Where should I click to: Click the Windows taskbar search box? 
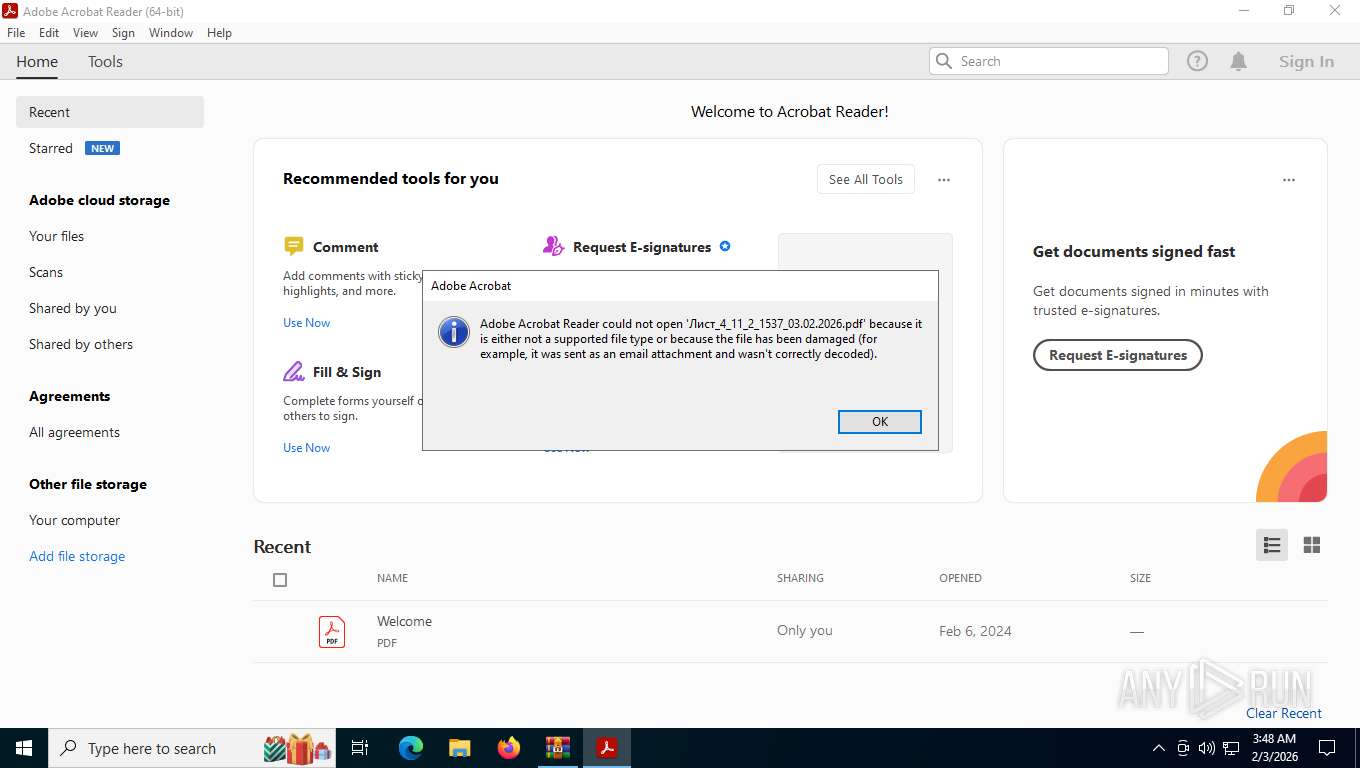194,748
